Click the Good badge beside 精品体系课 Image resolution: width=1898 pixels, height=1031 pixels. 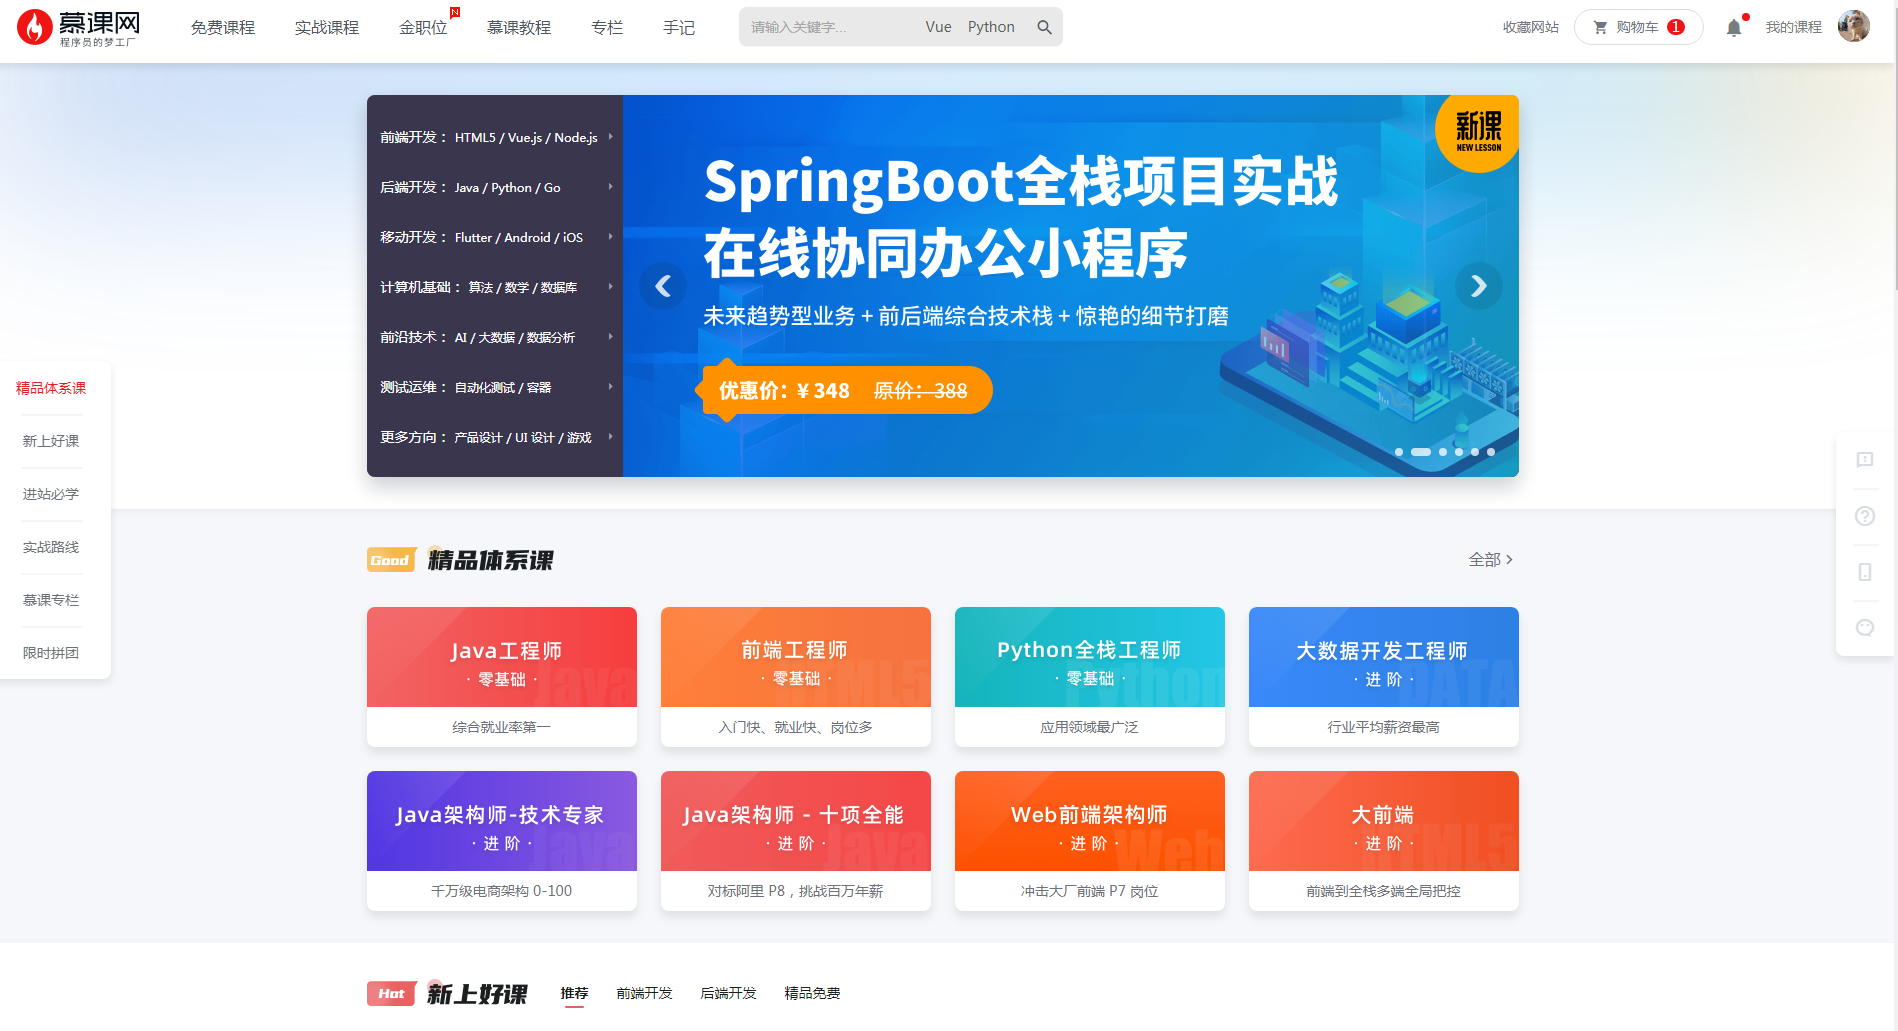(390, 560)
